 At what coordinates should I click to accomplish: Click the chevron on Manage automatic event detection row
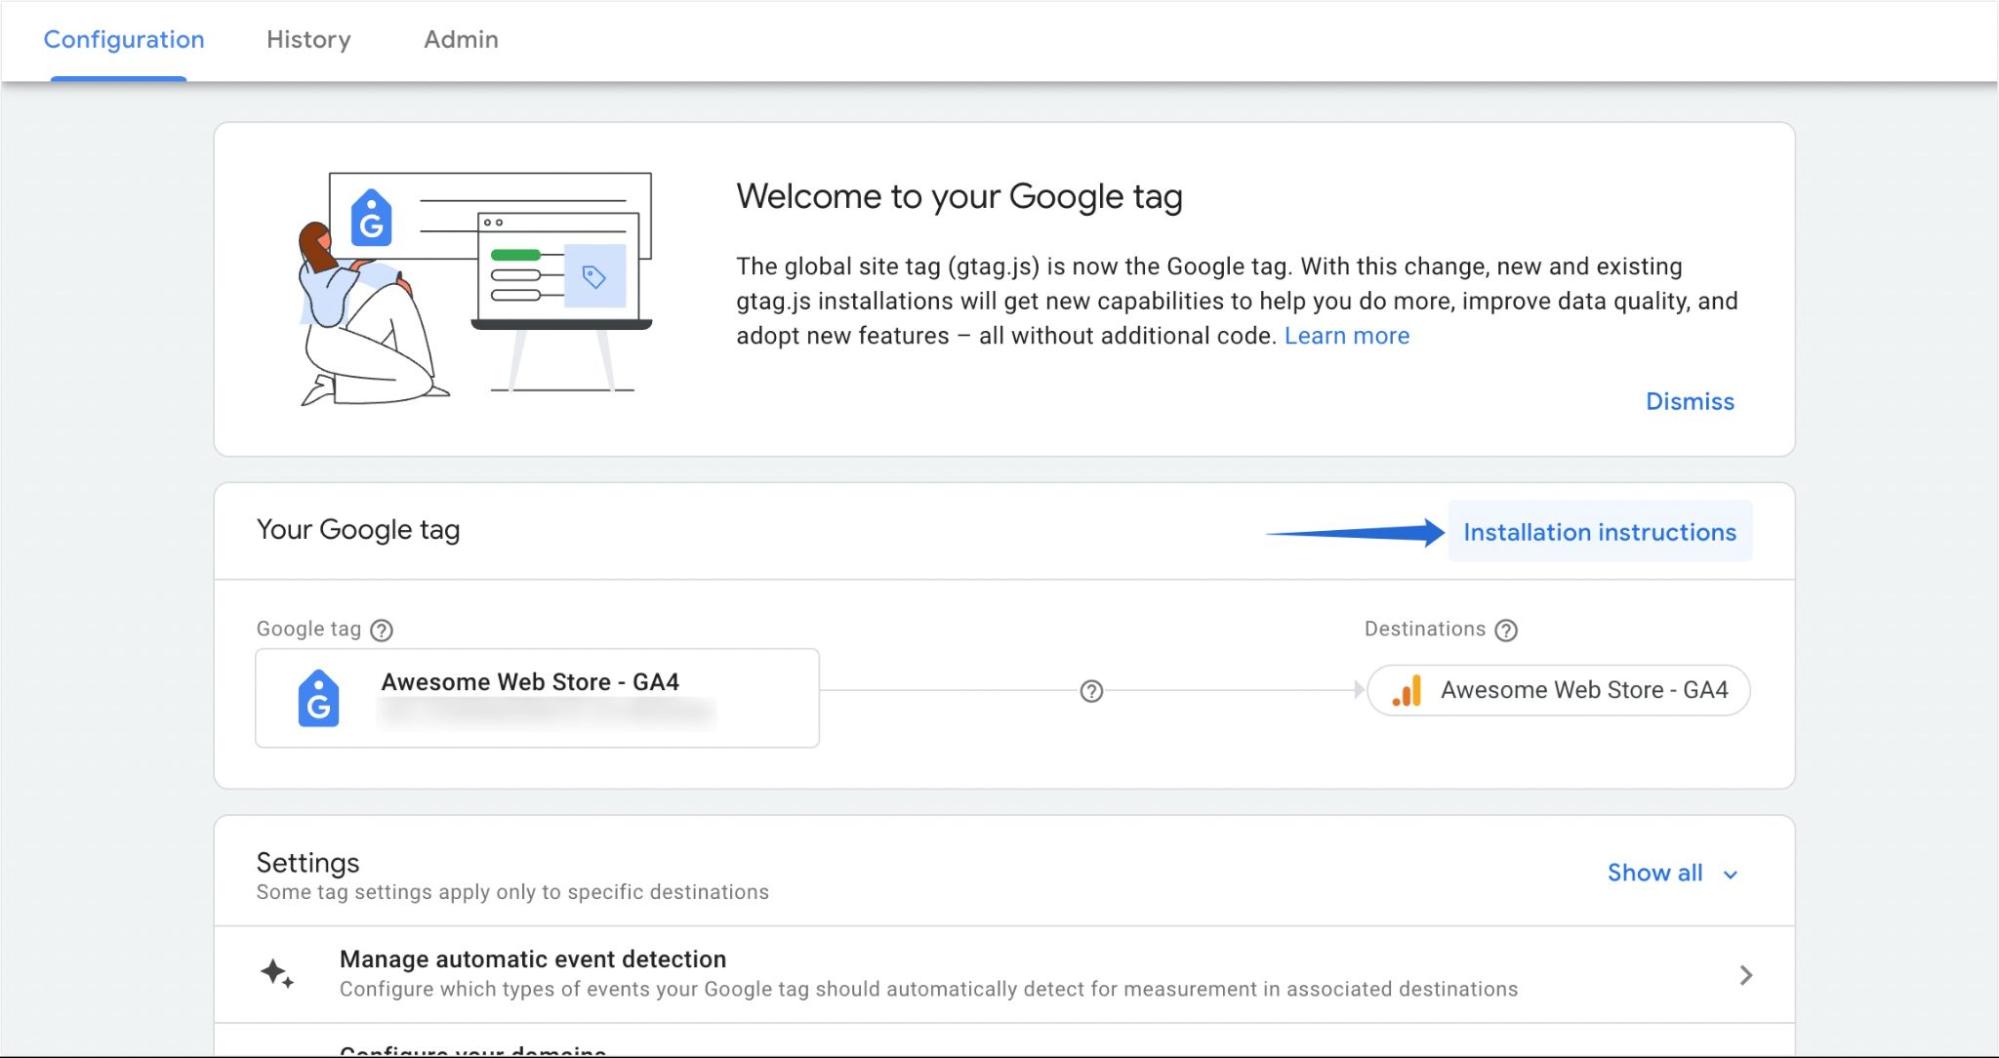(1745, 975)
